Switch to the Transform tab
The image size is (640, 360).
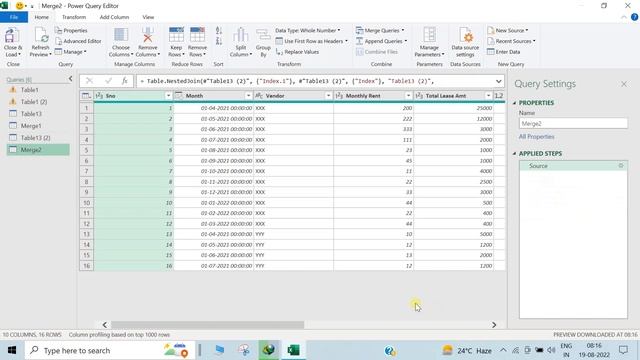74,17
